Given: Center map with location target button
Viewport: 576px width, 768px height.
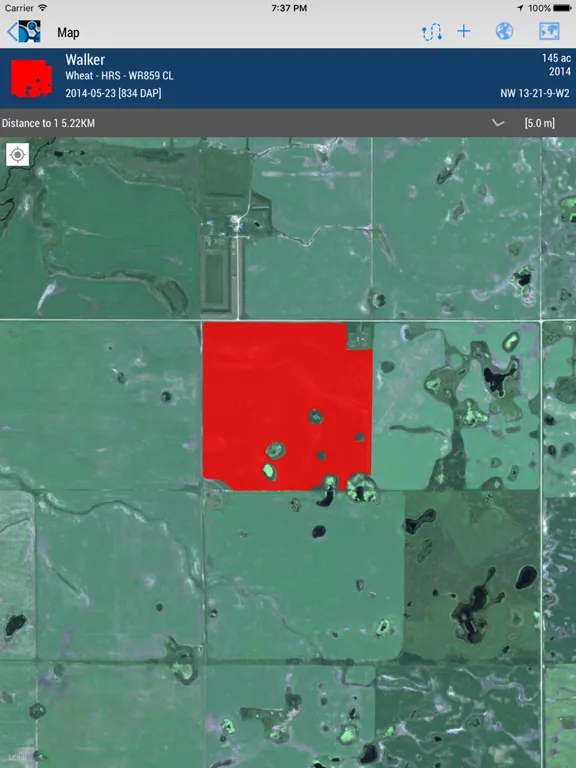Looking at the screenshot, I should click(18, 155).
